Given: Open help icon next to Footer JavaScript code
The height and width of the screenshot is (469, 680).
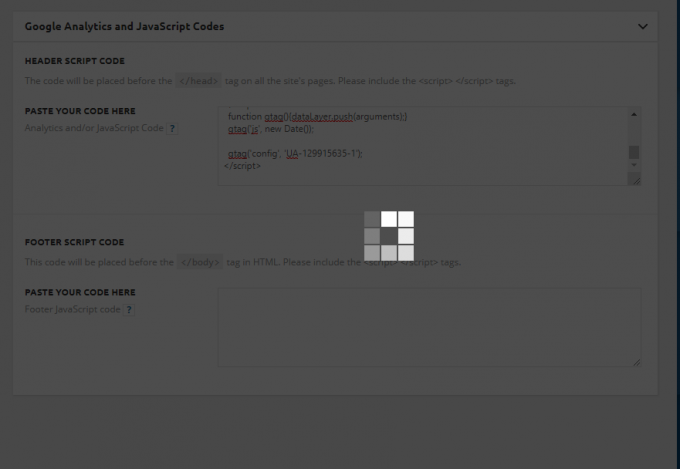Looking at the screenshot, I should [x=129, y=310].
